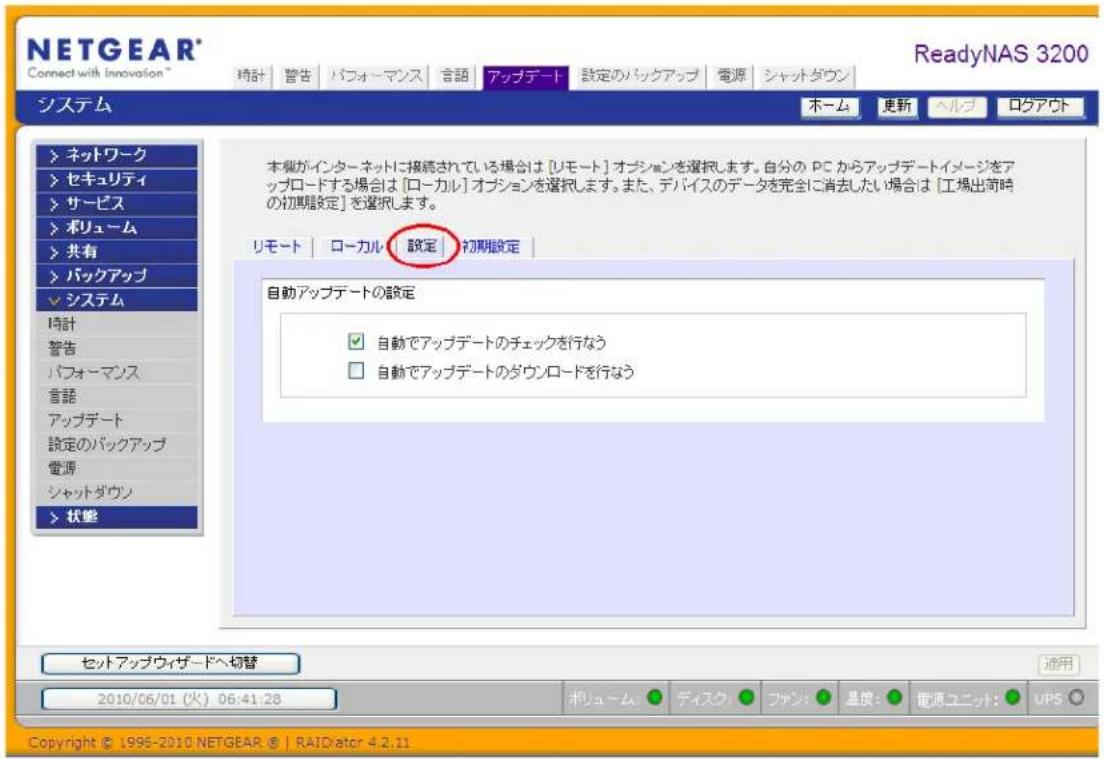Screen dimensions: 1104x759
Task: Expand the 状態 sidebar section
Action: click(x=117, y=516)
